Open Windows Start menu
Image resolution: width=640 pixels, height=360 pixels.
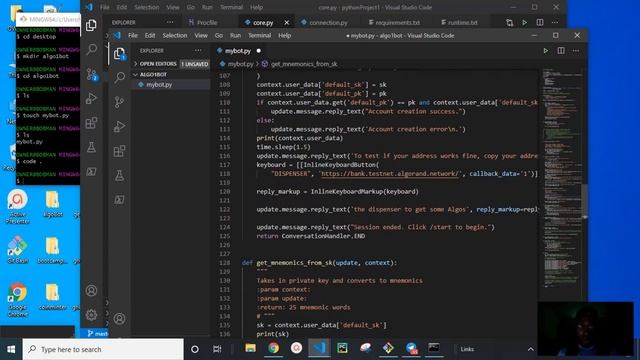(x=11, y=349)
